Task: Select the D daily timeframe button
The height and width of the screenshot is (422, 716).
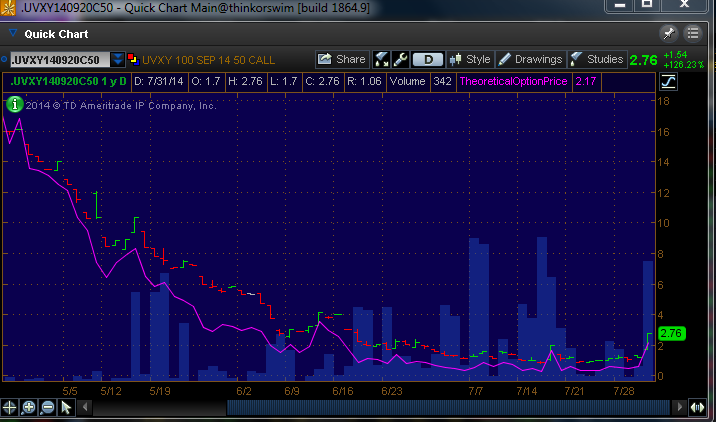Action: tap(428, 59)
